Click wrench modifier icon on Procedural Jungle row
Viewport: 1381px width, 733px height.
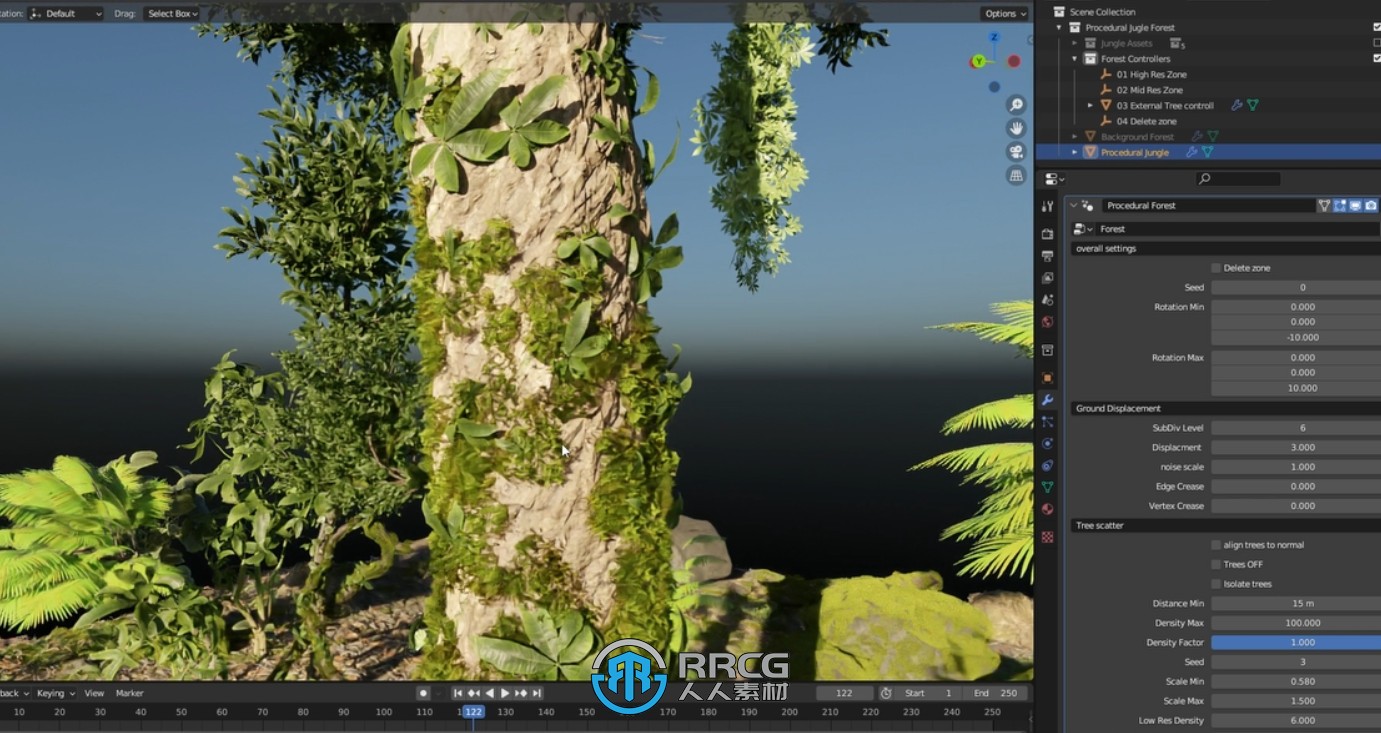tap(1191, 152)
